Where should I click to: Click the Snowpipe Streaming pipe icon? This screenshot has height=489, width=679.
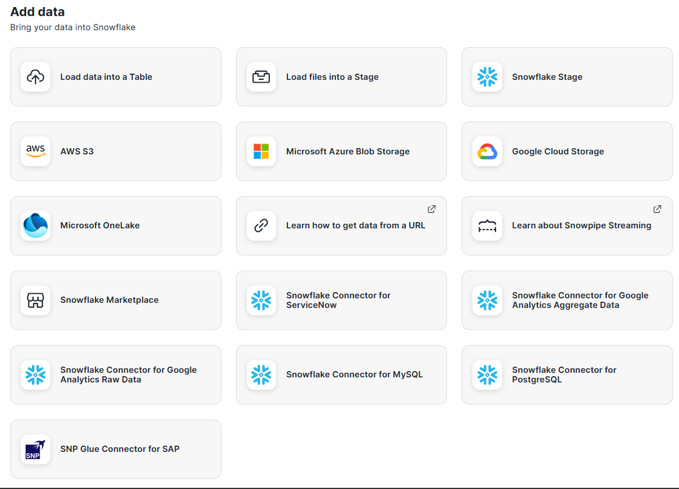(x=487, y=226)
